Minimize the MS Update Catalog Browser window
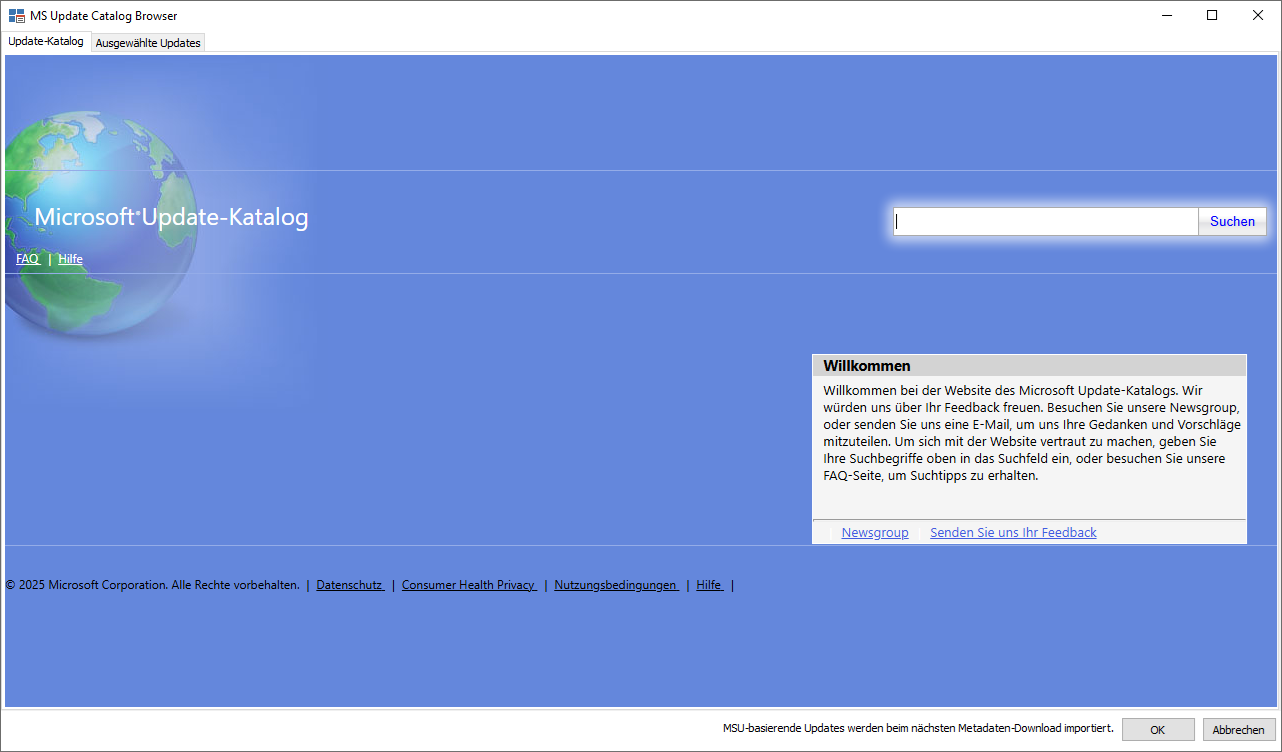Image resolution: width=1282 pixels, height=752 pixels. click(1166, 15)
